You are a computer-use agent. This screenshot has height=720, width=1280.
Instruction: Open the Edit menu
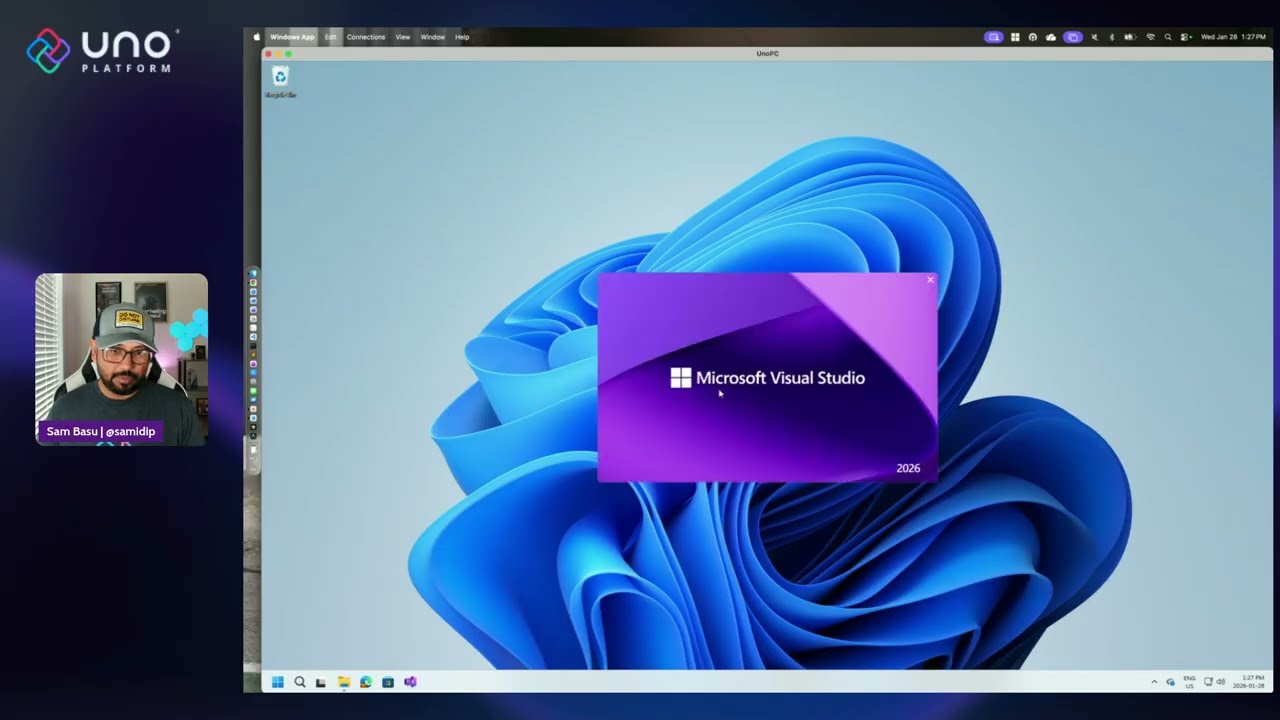tap(331, 37)
